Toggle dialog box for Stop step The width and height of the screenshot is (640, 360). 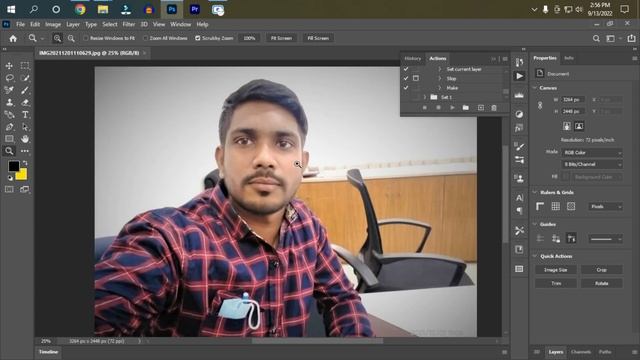click(416, 78)
